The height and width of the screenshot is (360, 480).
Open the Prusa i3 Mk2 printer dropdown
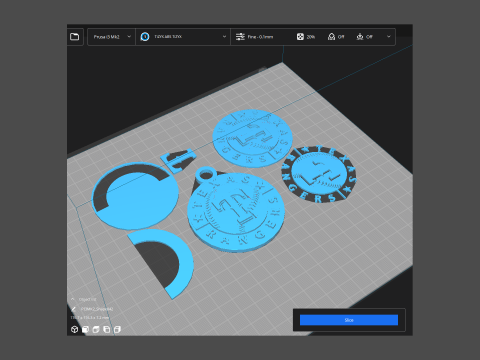coord(112,37)
